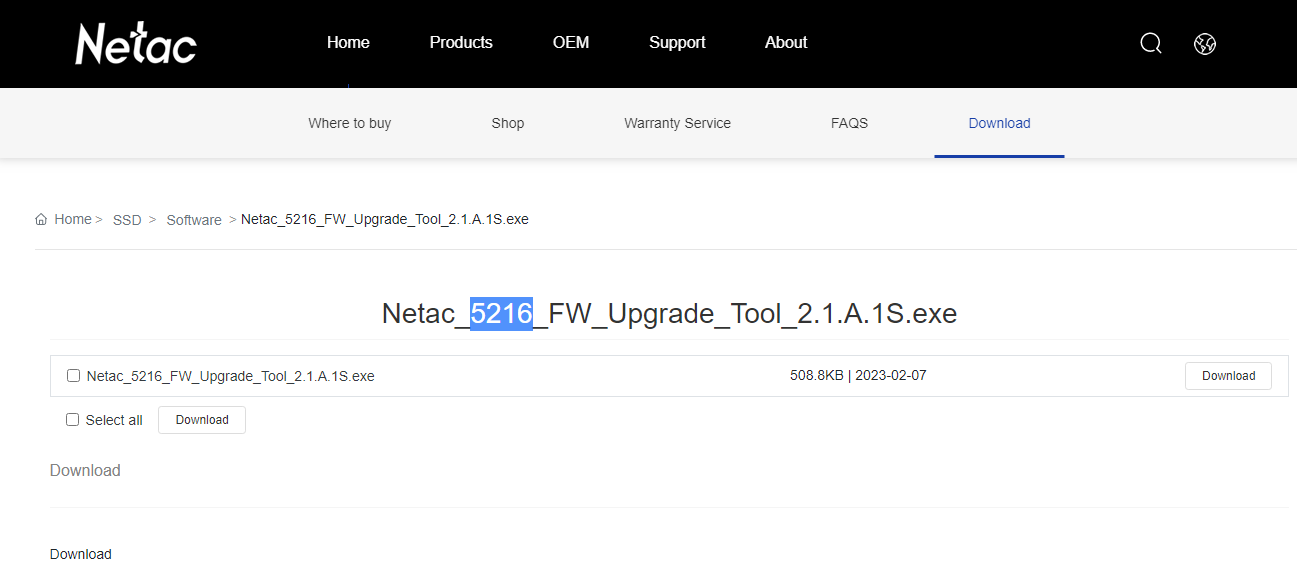The width and height of the screenshot is (1297, 582).
Task: Click the Download button next to the file
Action: click(1228, 375)
